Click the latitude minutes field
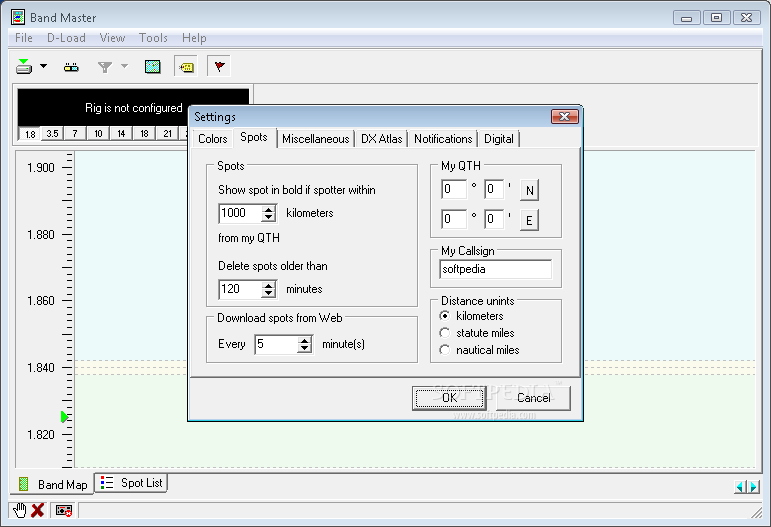This screenshot has width=771, height=527. tap(494, 189)
